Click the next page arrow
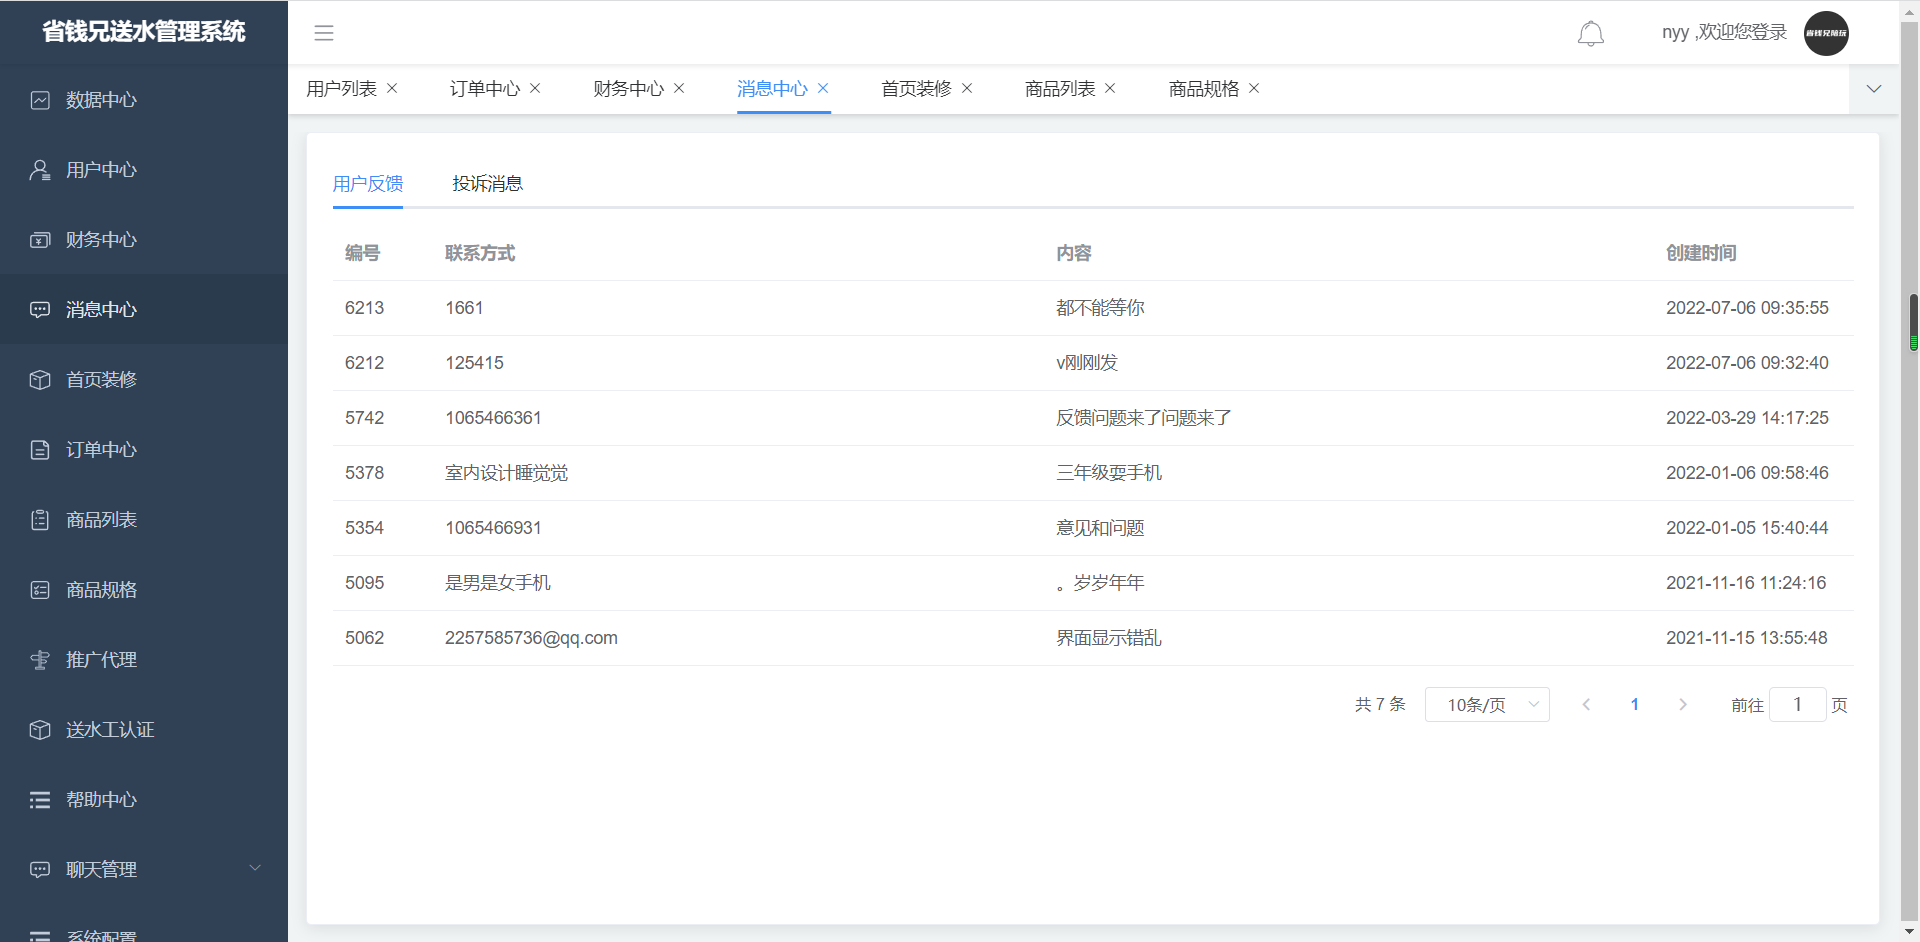The image size is (1920, 942). pos(1682,705)
